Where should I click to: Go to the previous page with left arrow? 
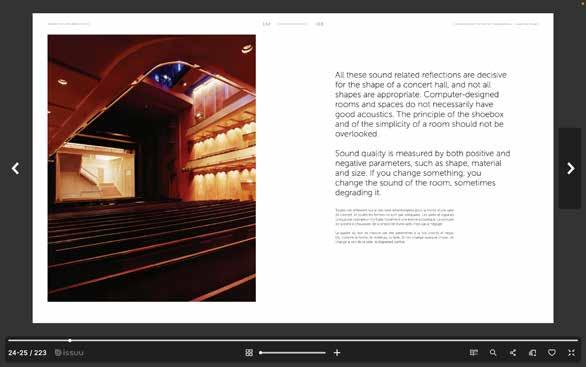pos(15,168)
